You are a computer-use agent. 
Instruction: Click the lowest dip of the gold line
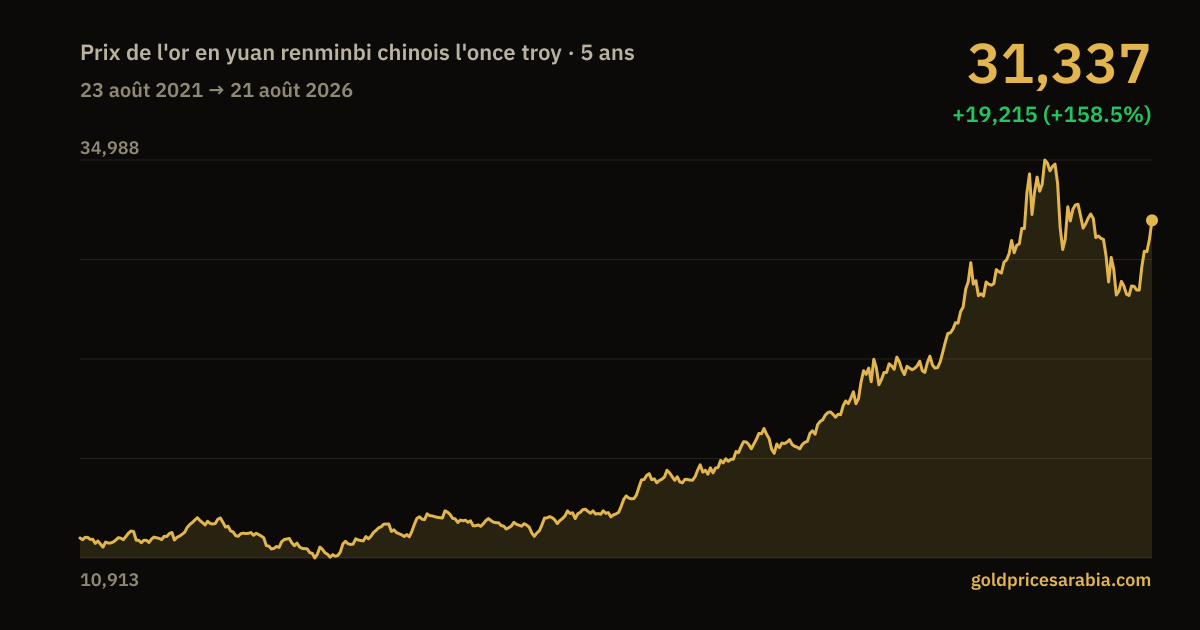click(x=315, y=557)
